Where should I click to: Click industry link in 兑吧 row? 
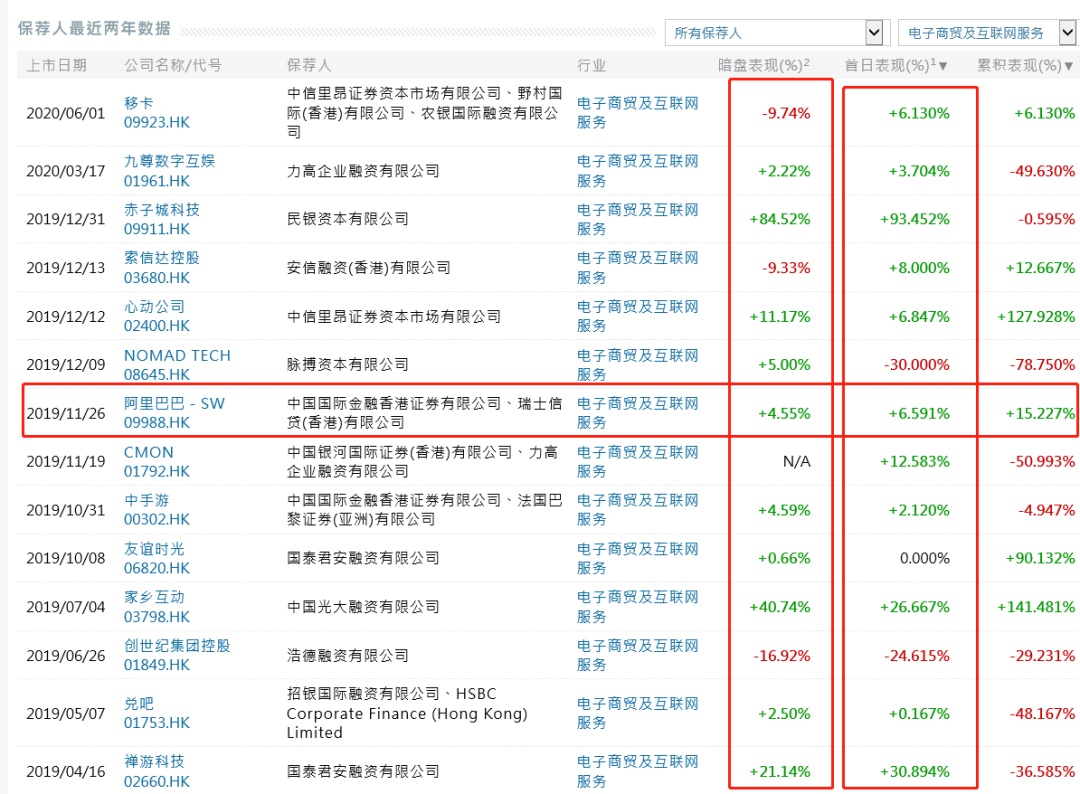coord(638,713)
